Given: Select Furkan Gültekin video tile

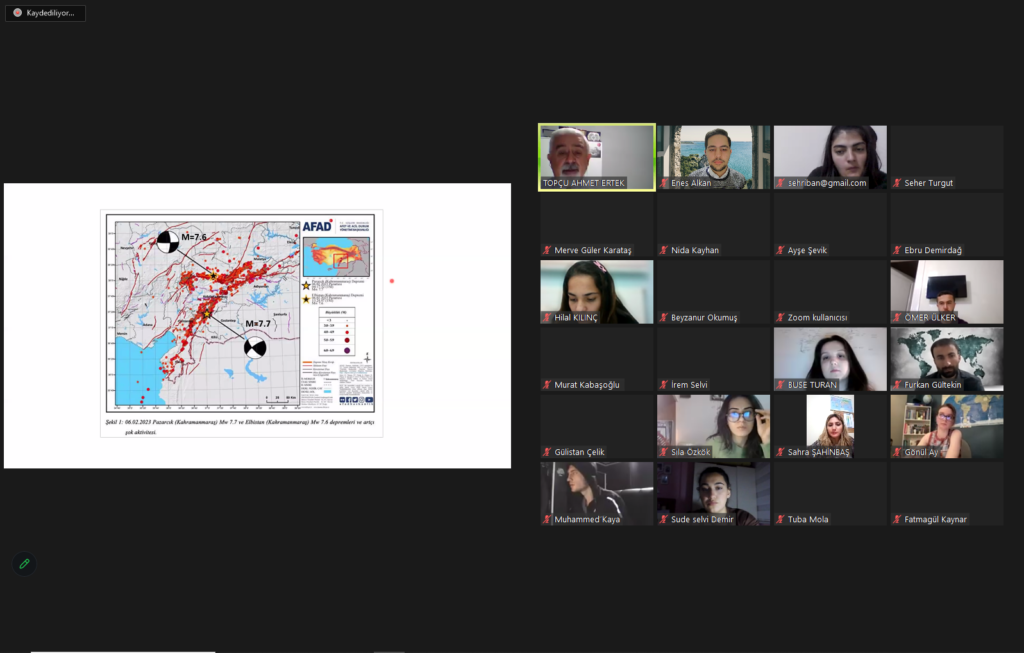Looking at the screenshot, I should coord(947,359).
